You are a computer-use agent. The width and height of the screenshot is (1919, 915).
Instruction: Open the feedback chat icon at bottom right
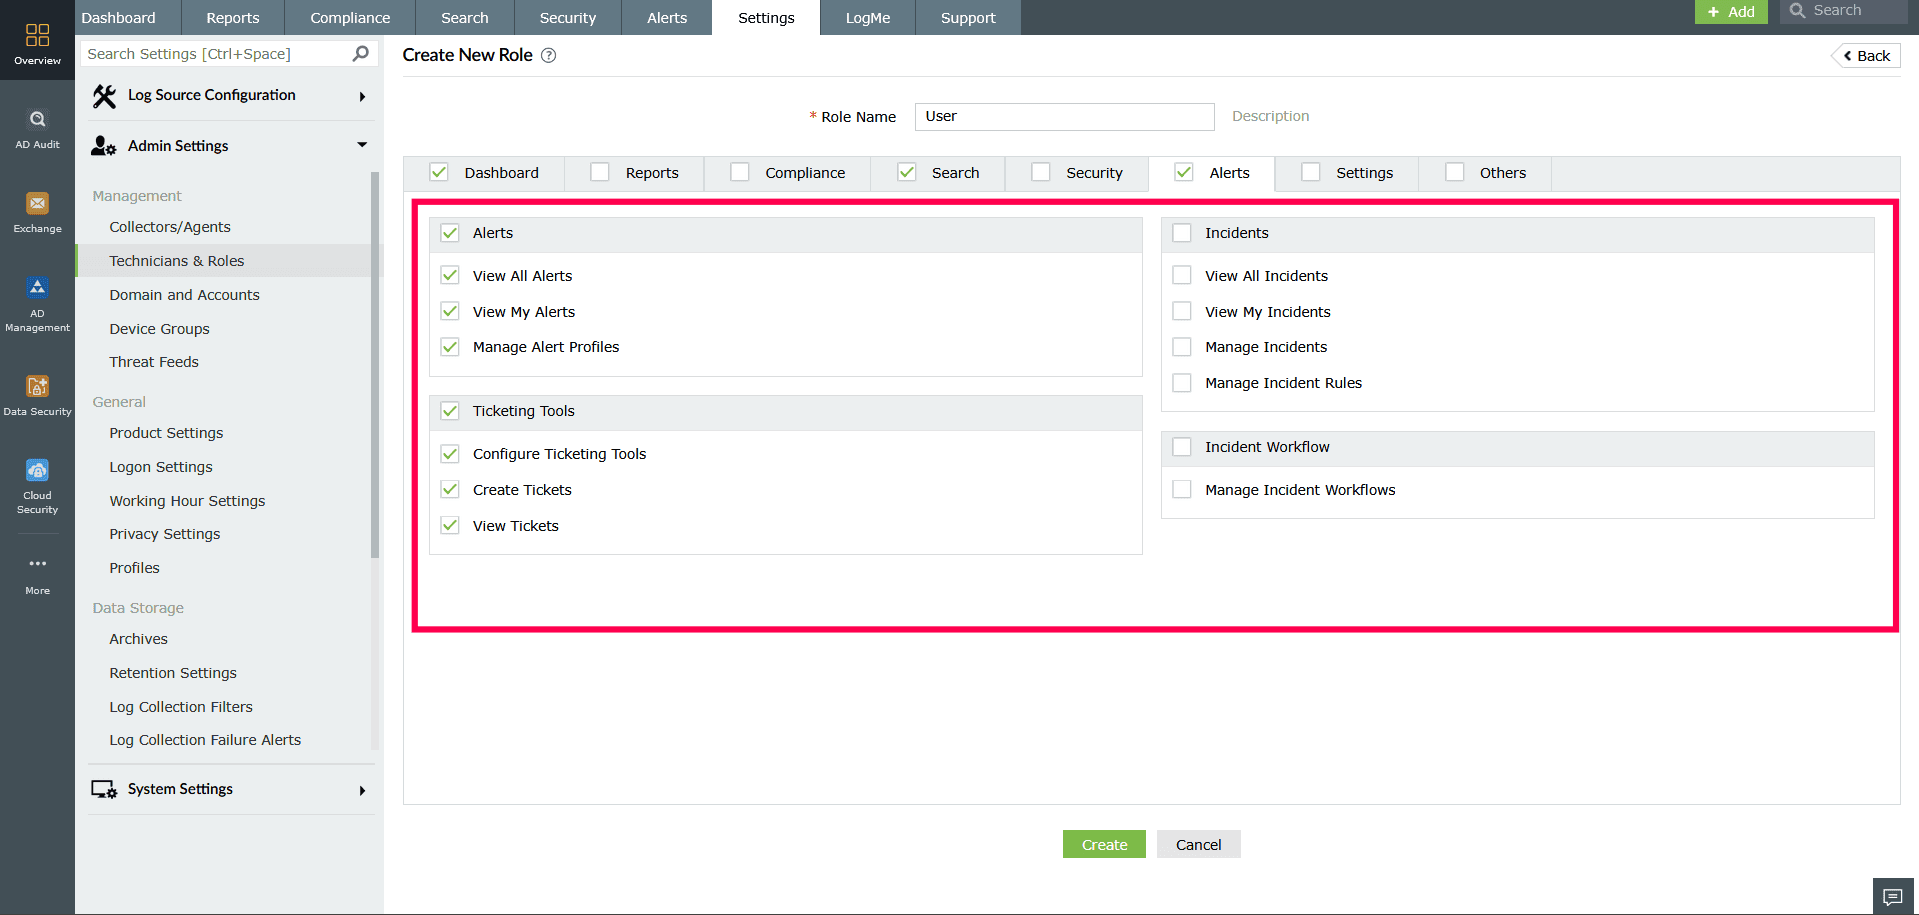pyautogui.click(x=1893, y=896)
